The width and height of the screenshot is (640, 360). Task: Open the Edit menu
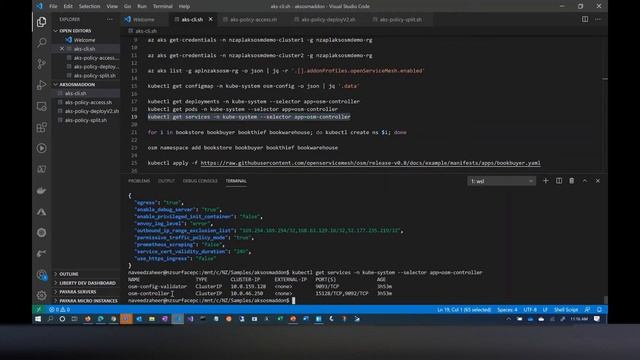pos(68,6)
